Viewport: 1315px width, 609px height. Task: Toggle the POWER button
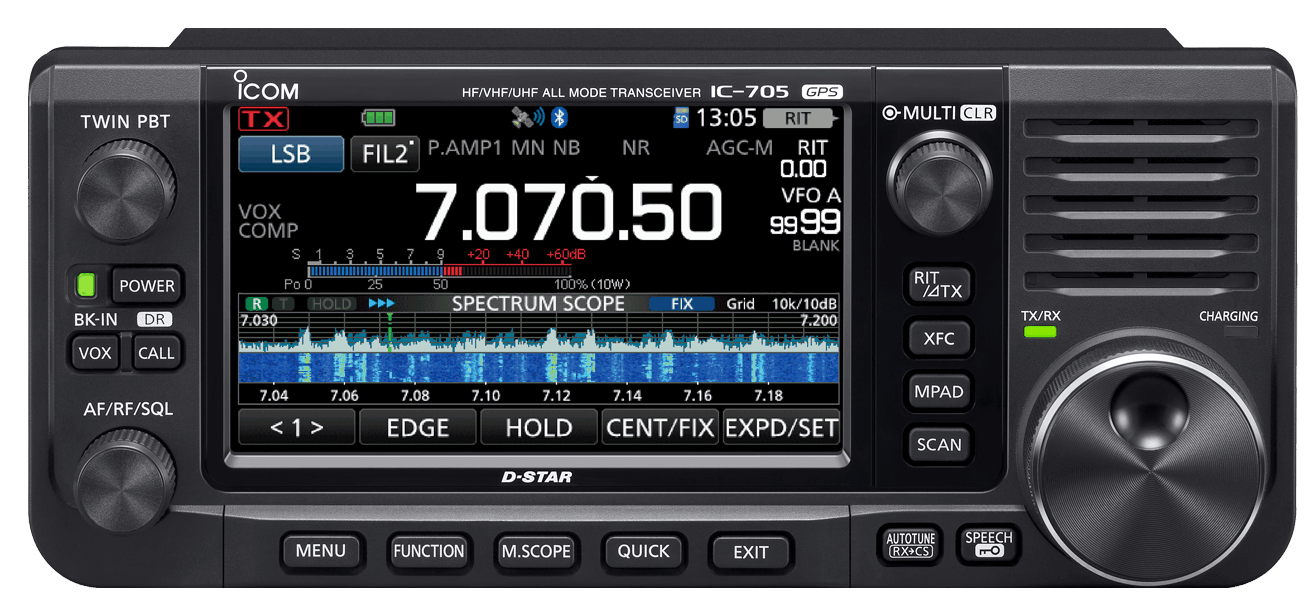coord(147,286)
